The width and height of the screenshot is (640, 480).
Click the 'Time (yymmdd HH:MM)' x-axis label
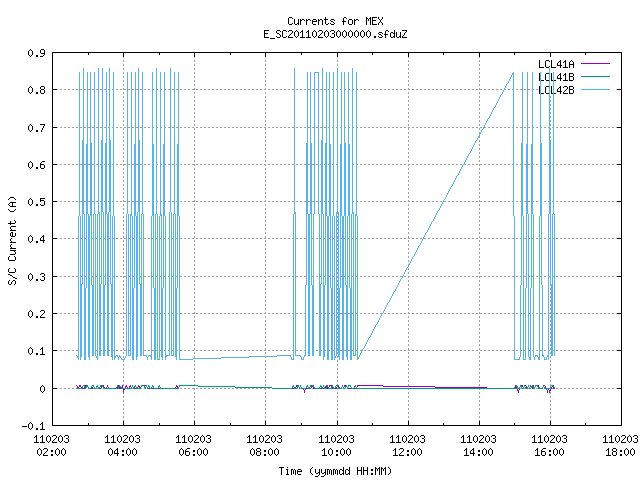[x=335, y=471]
